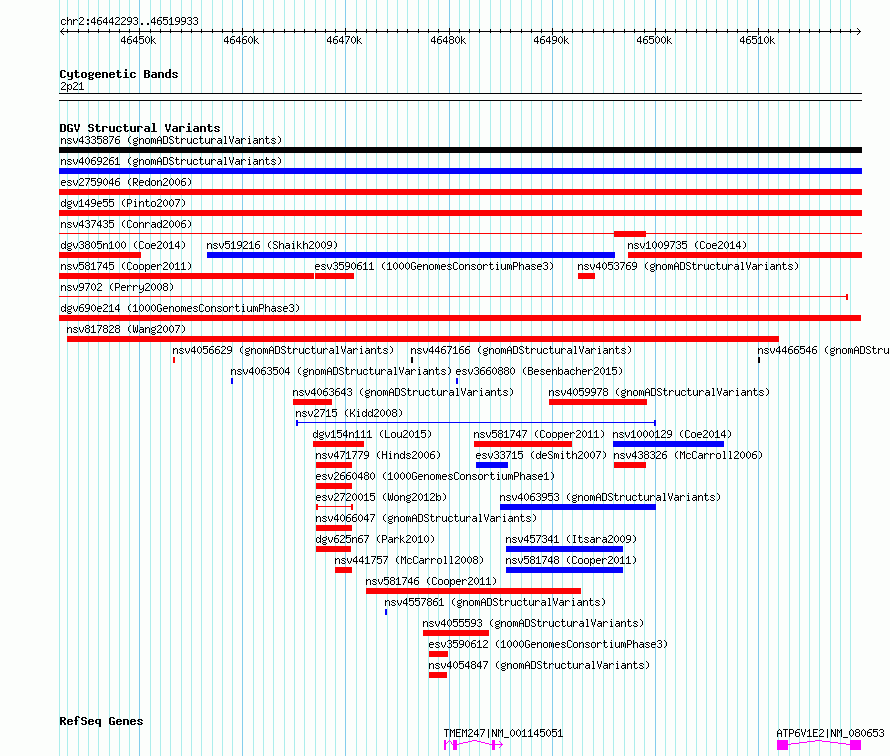Click the 46500k ruler mark
Screen dimensions: 890x756
(654, 40)
